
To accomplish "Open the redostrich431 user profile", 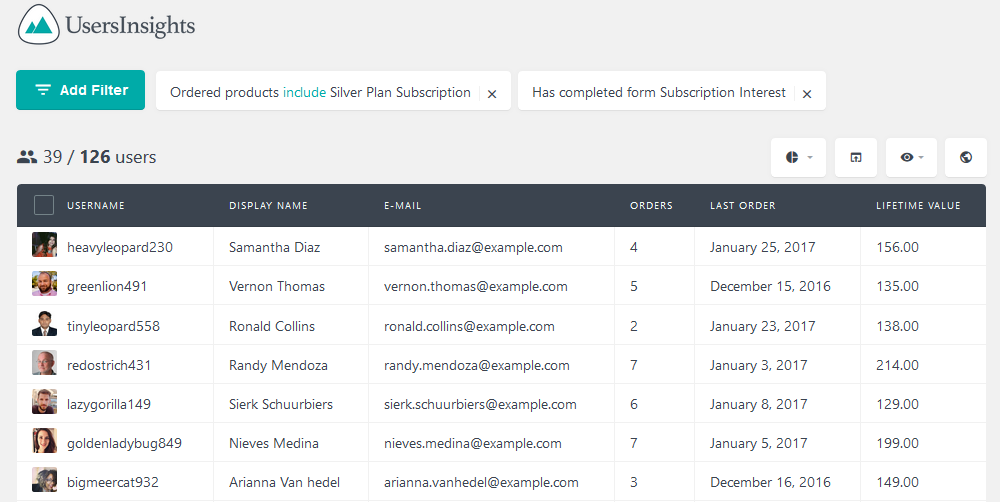I will (109, 365).
